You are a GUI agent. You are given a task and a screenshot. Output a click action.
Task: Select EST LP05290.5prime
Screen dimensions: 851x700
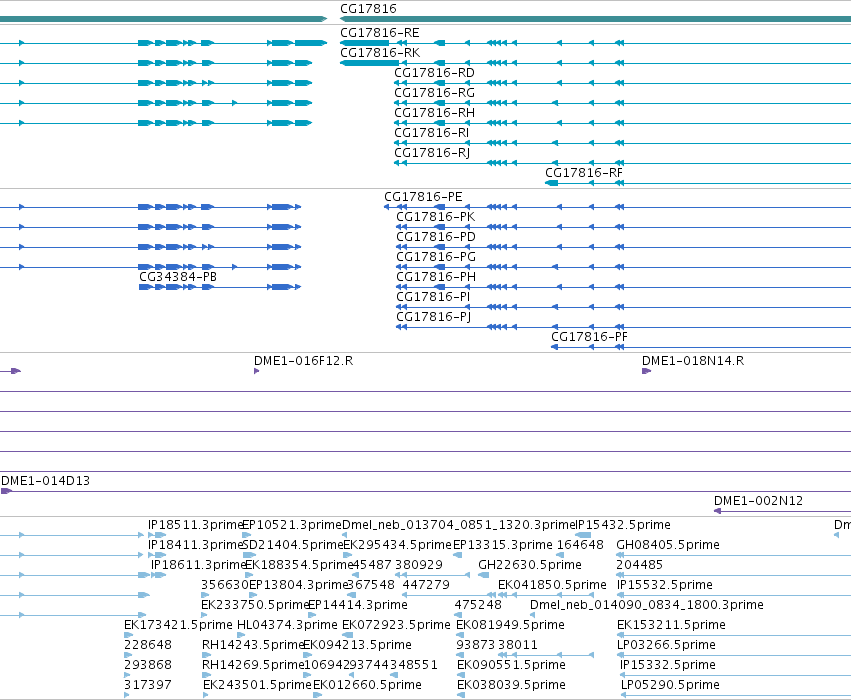pyautogui.click(x=670, y=685)
